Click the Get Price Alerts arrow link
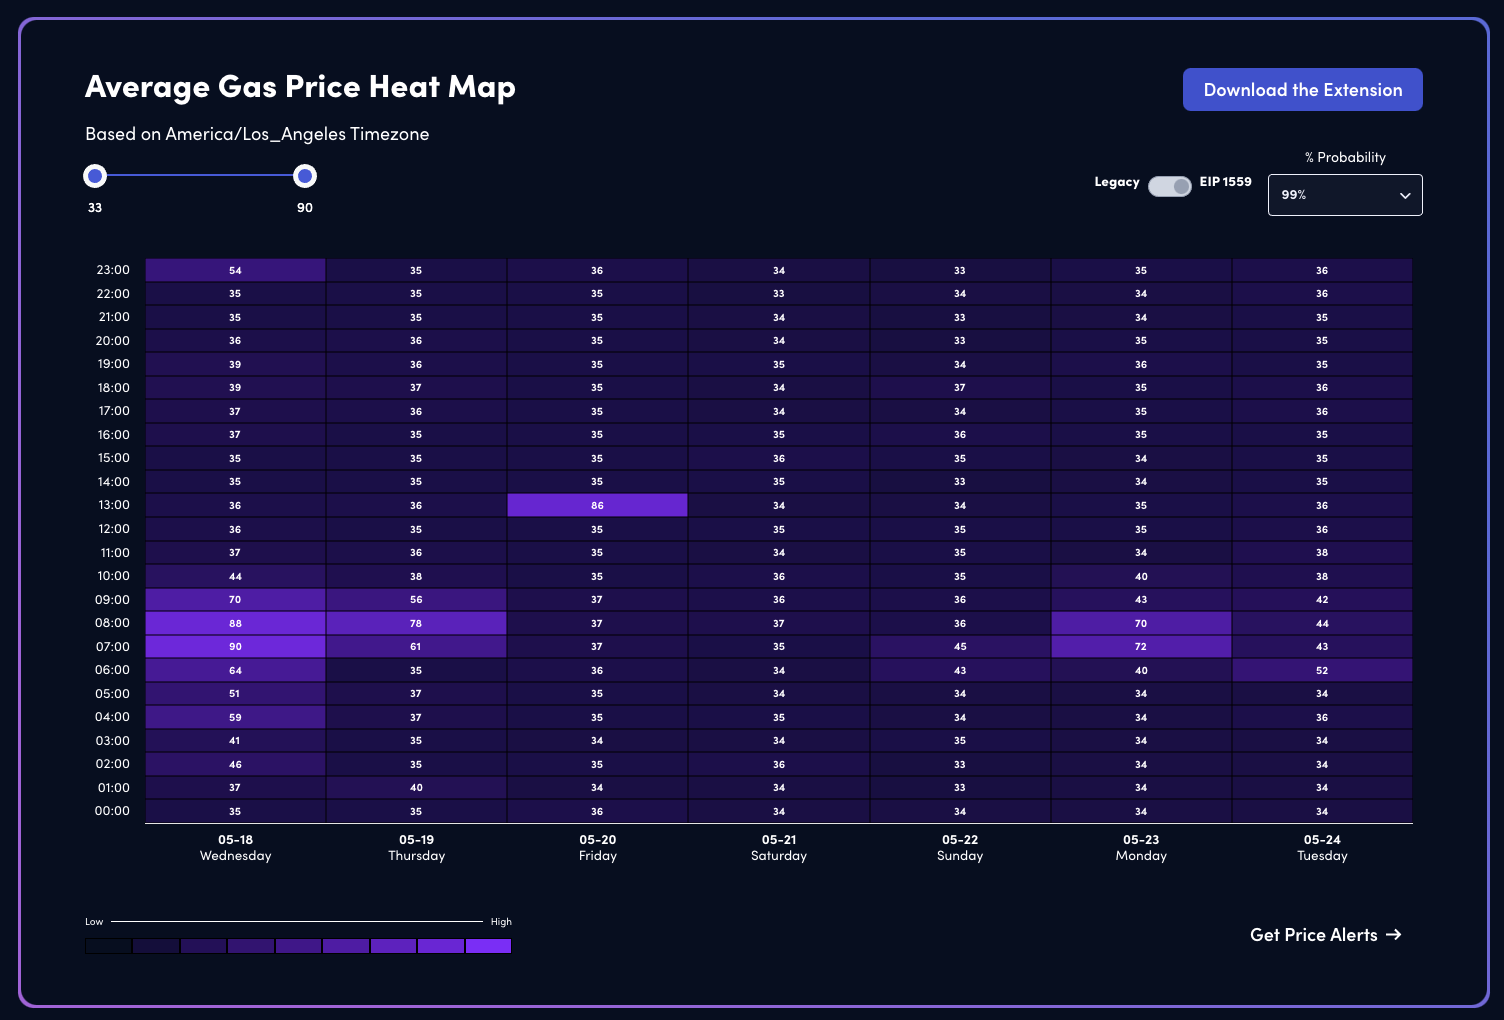The height and width of the screenshot is (1020, 1504). coord(1326,934)
